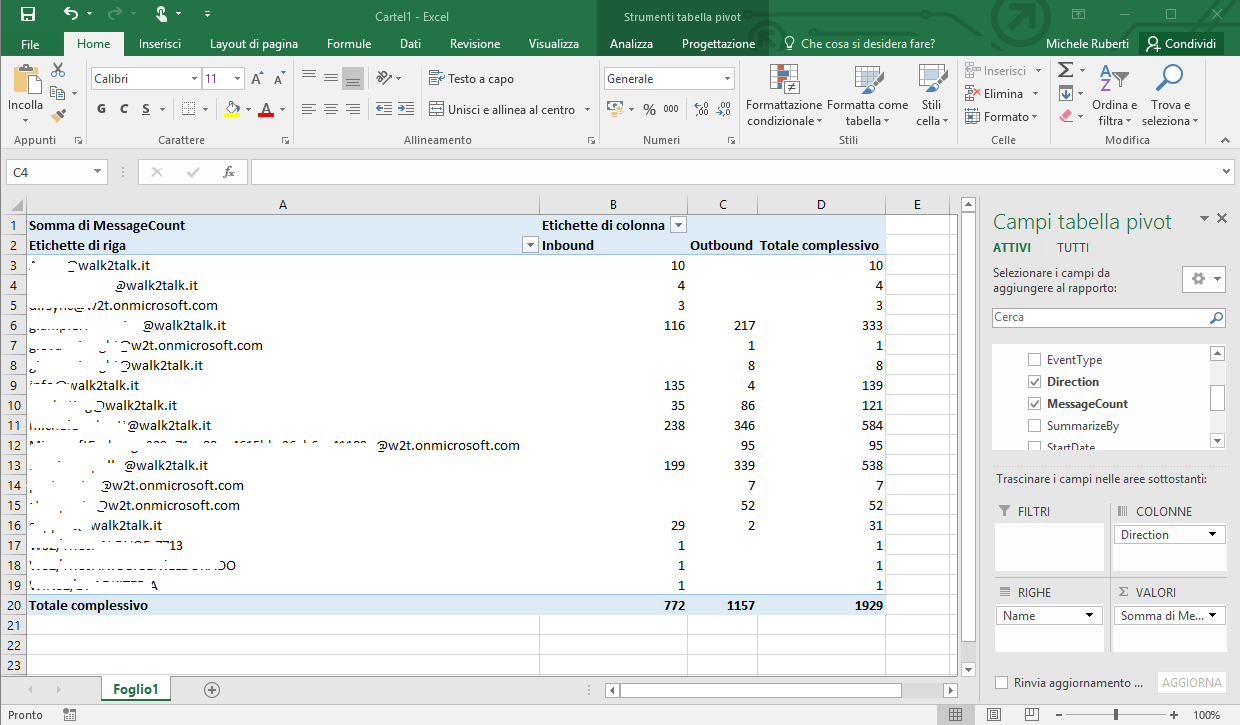Check the SummarizeBy field

coord(1035,426)
